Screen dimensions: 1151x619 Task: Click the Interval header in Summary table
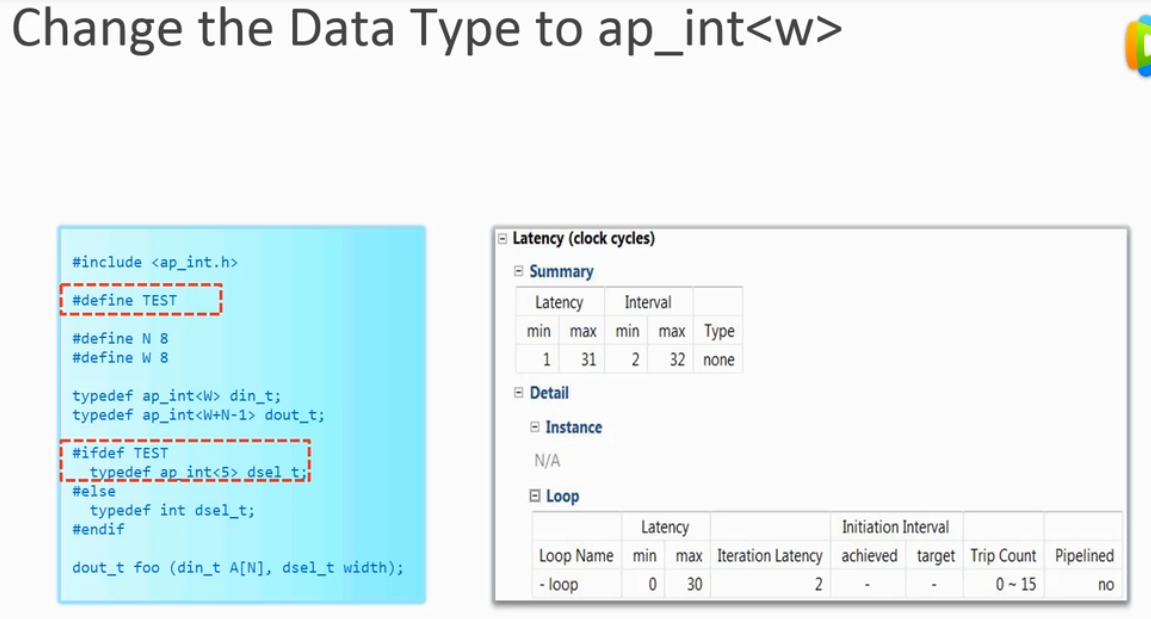647,302
